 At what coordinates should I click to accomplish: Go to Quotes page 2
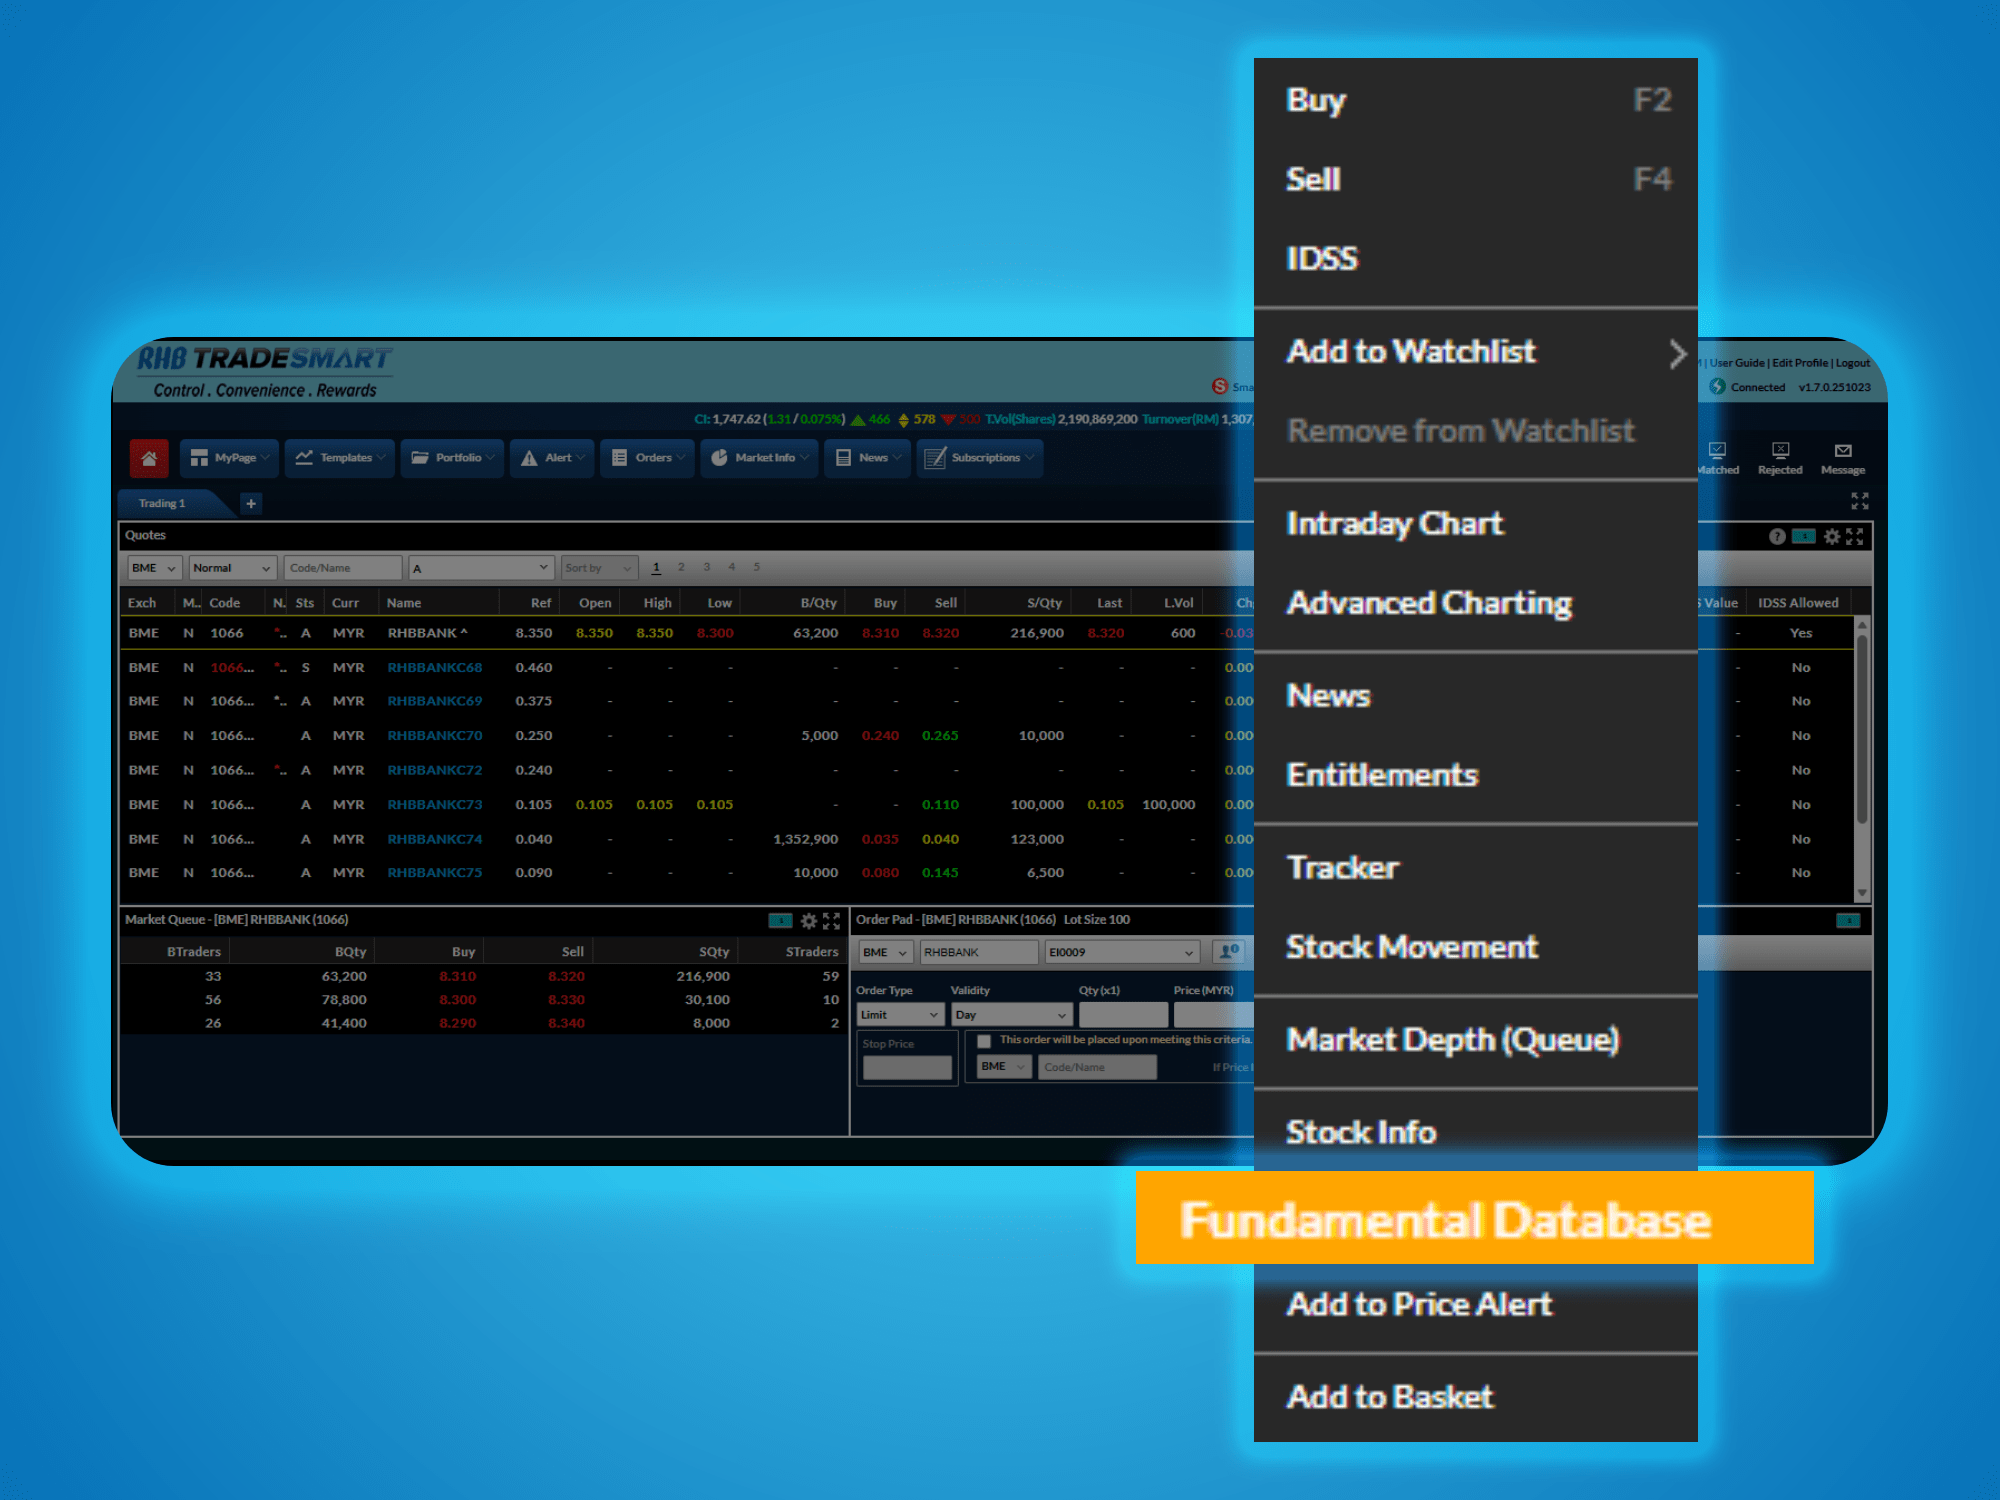pos(681,567)
